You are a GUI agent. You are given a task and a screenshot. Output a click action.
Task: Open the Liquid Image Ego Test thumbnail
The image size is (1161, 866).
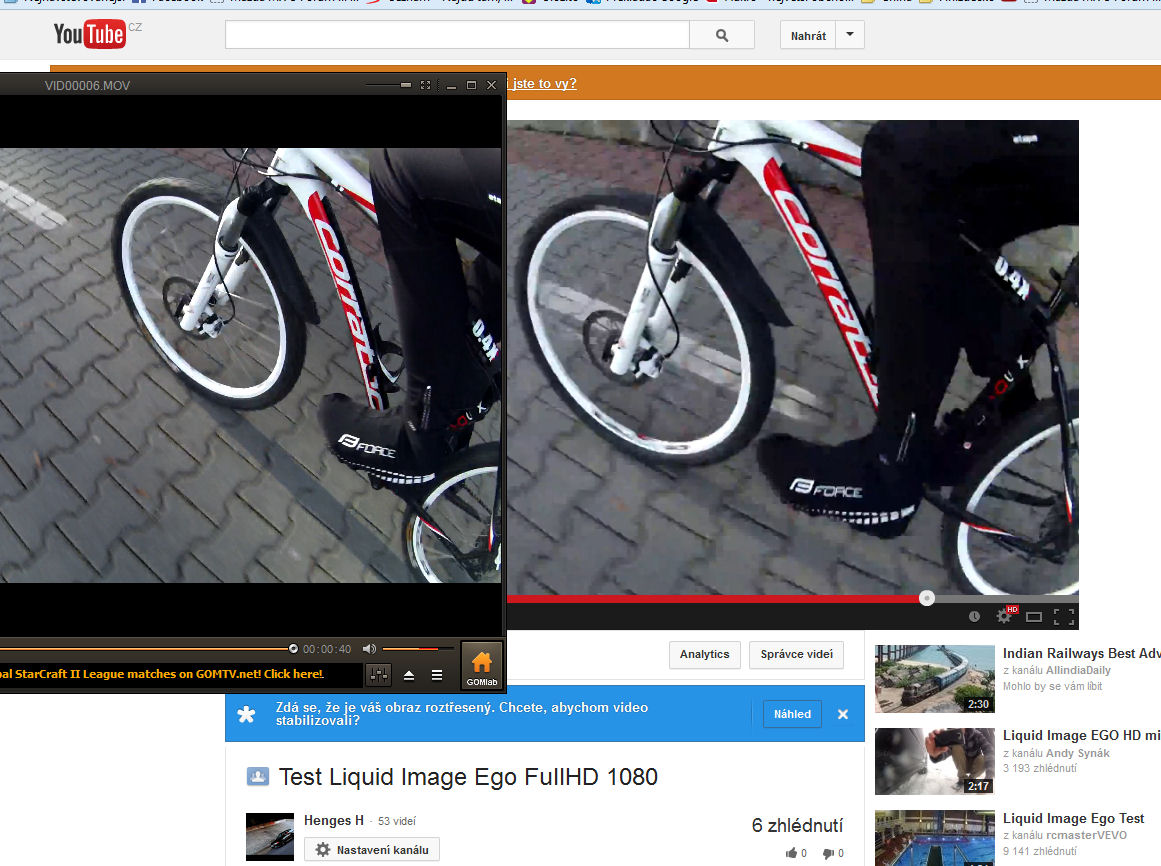tap(934, 838)
